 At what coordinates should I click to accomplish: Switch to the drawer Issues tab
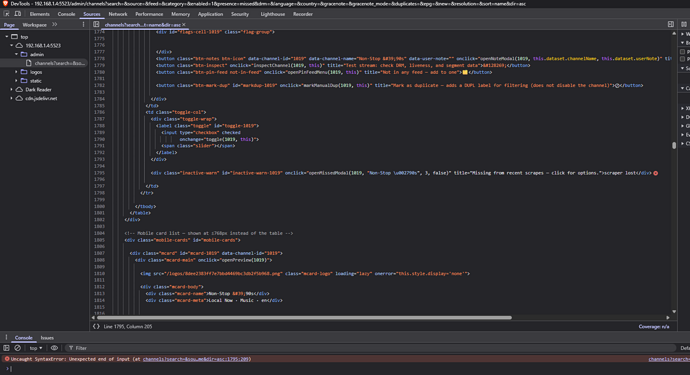coord(47,338)
